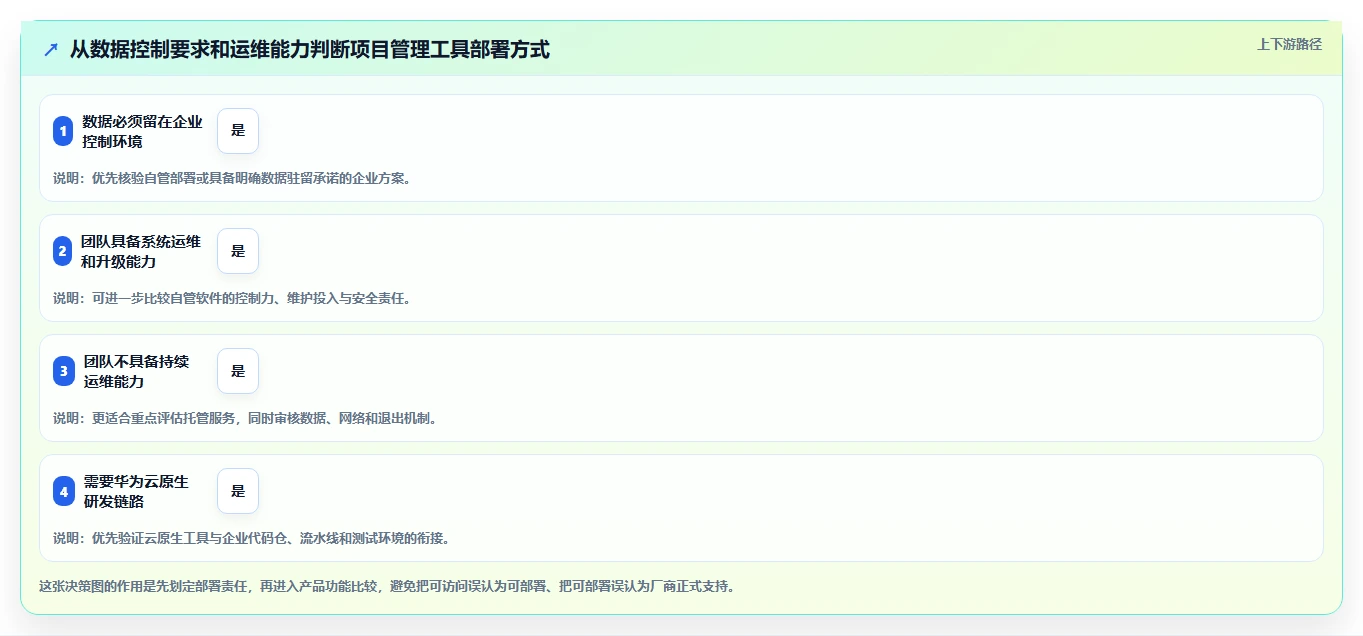Click the title 从数据控制要求和运维能力判断项目管理工具部署方式
Image resolution: width=1363 pixels, height=636 pixels.
[310, 49]
